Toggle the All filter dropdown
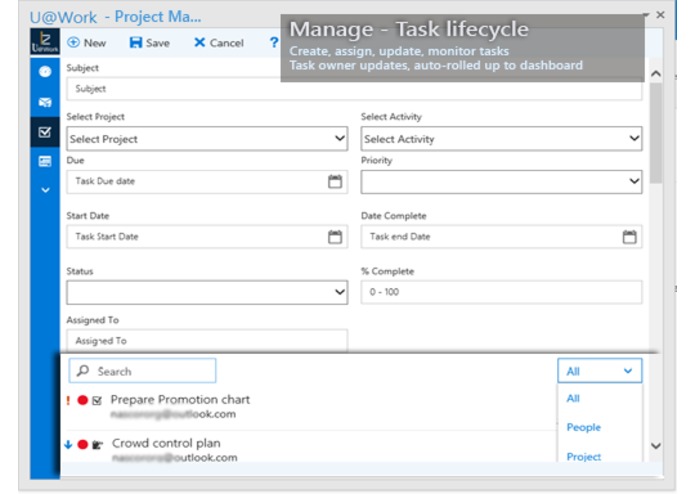Viewport: 695px width, 494px height. pos(599,371)
